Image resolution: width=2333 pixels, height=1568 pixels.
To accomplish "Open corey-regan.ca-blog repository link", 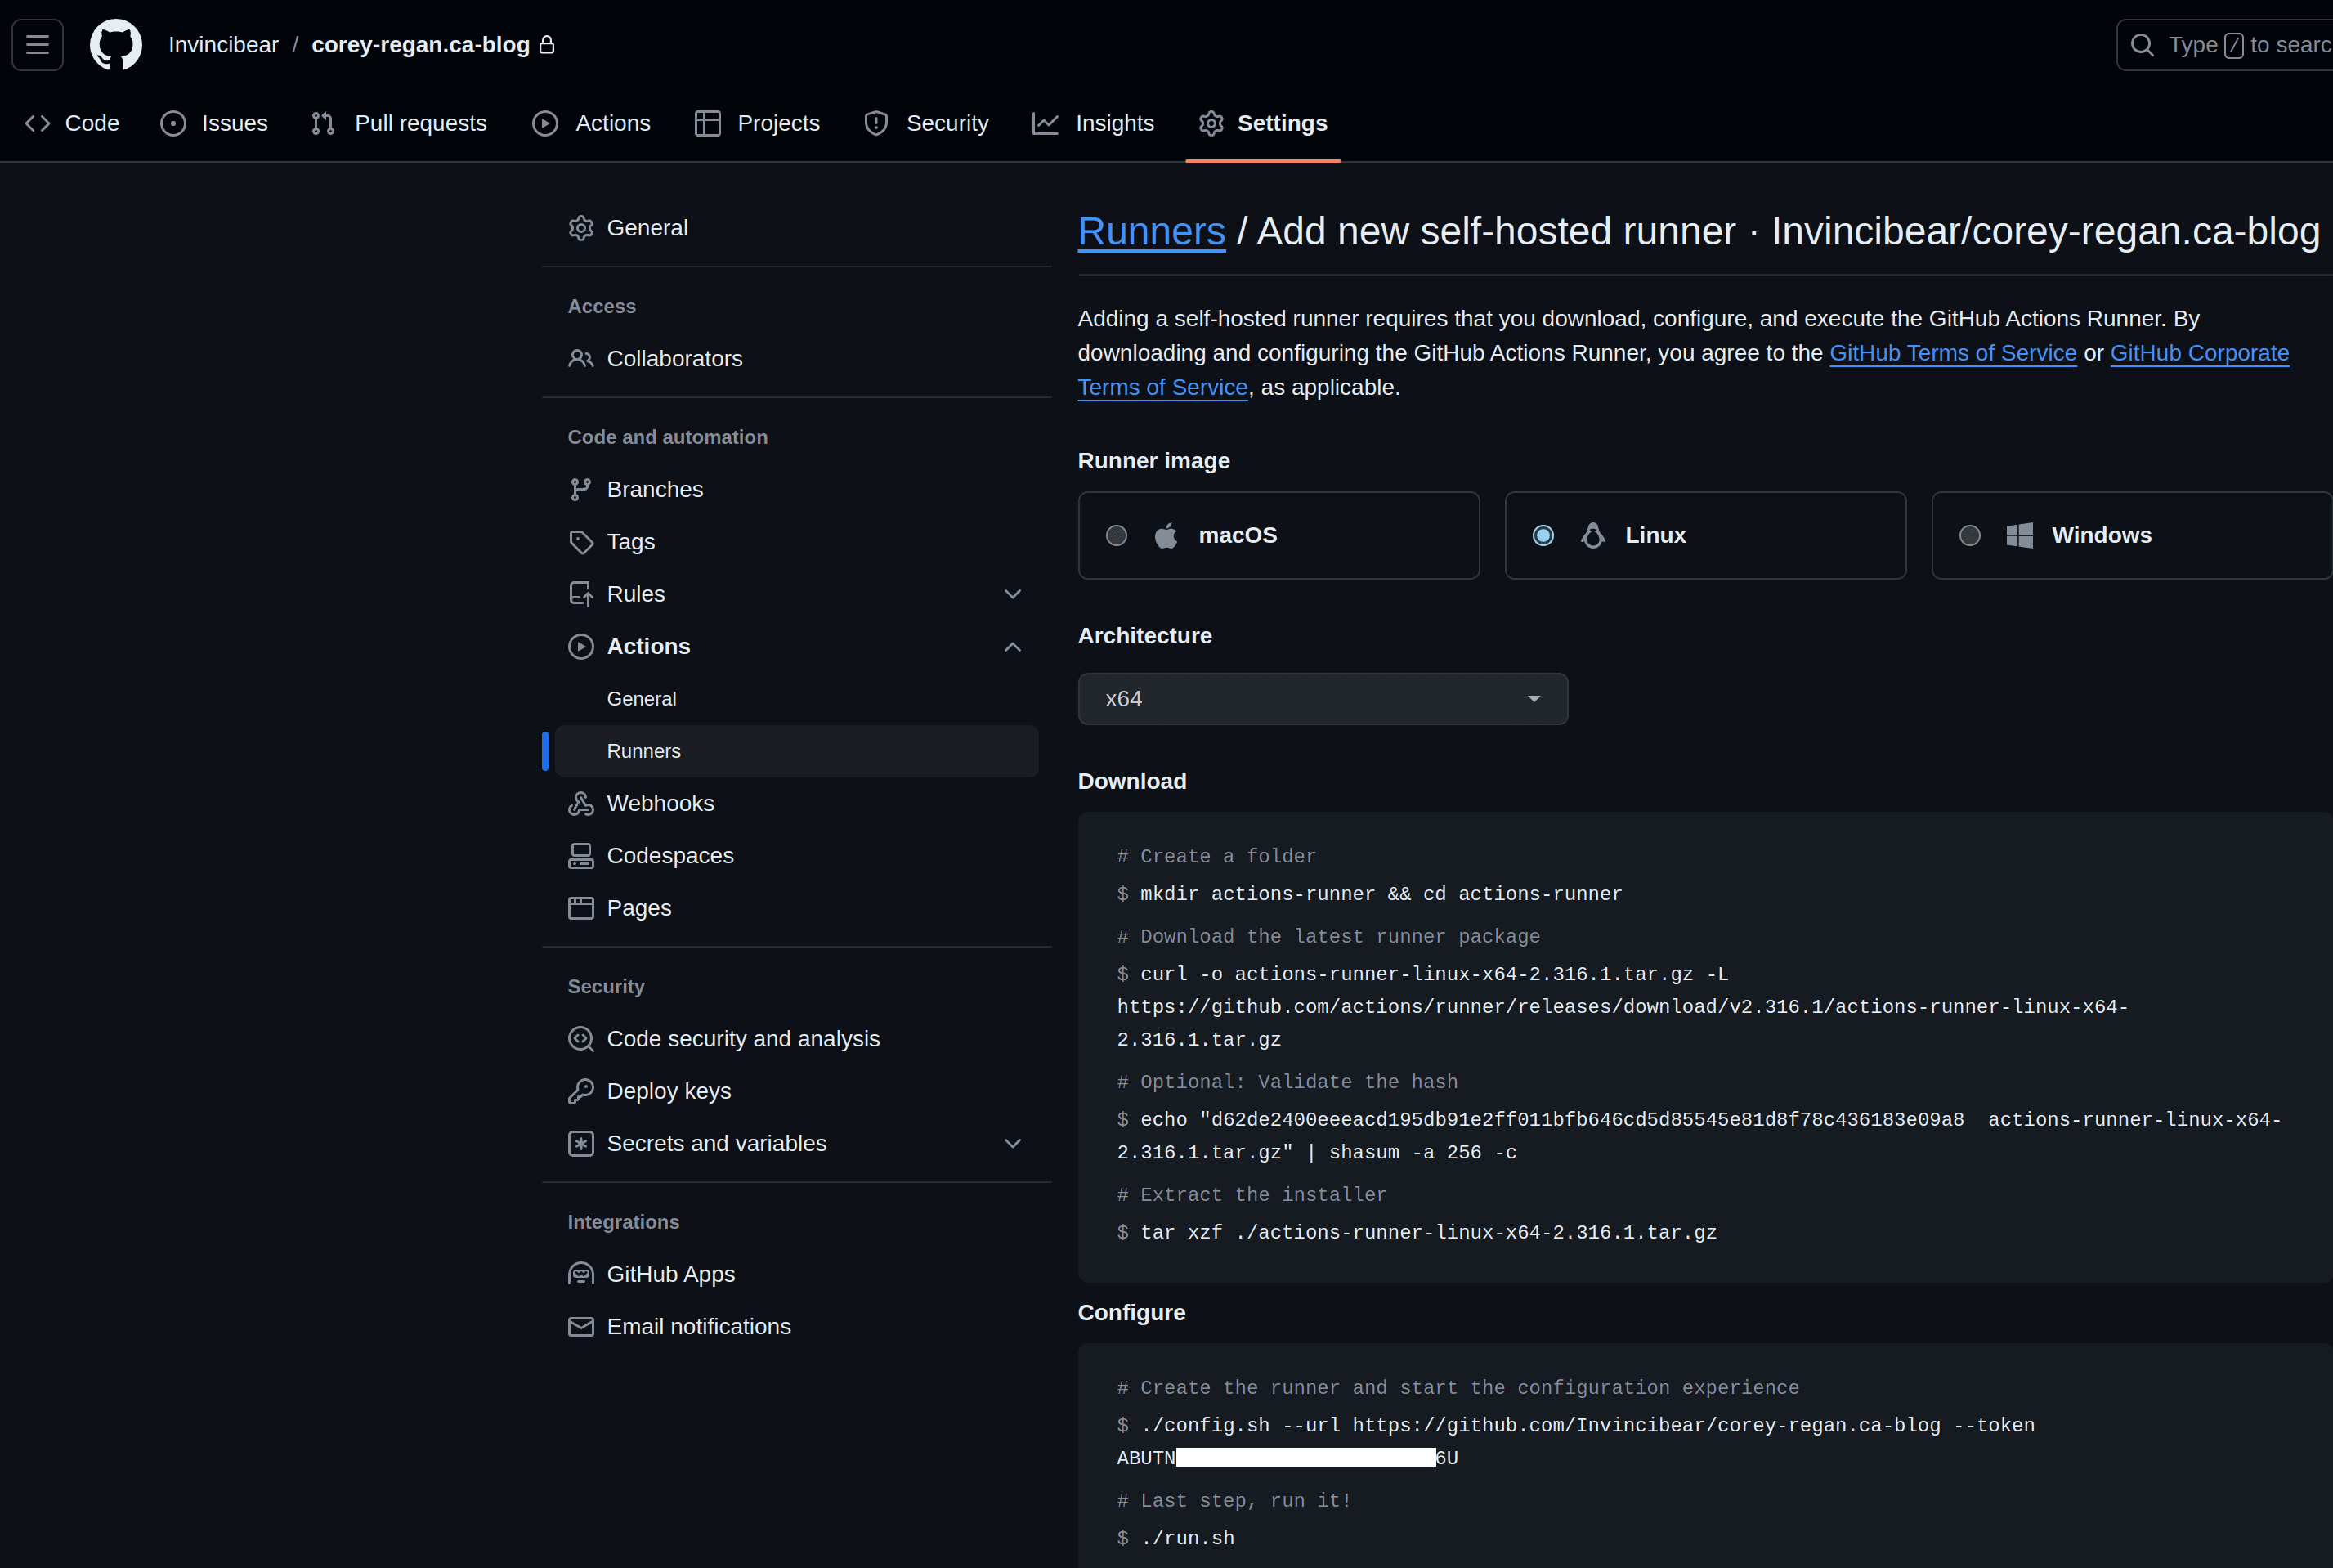I will pyautogui.click(x=420, y=45).
